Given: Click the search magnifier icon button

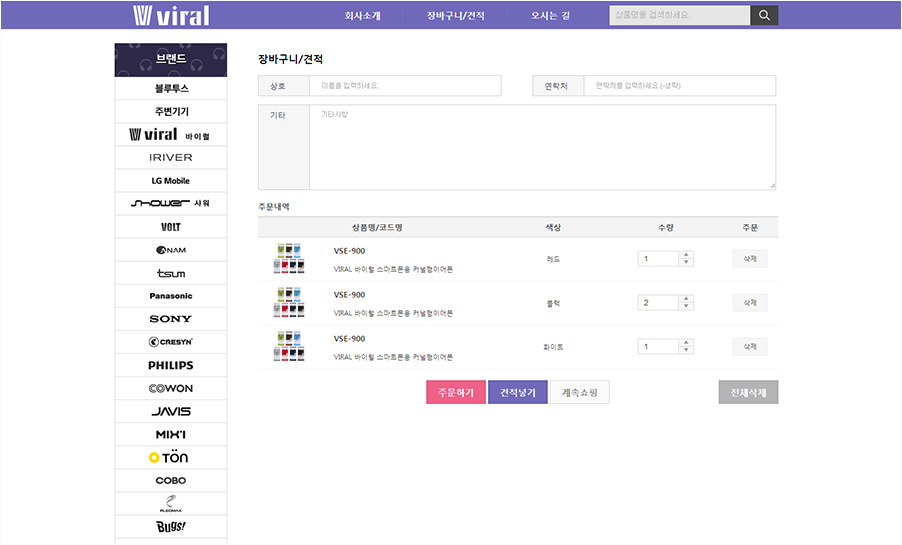Looking at the screenshot, I should (x=764, y=16).
